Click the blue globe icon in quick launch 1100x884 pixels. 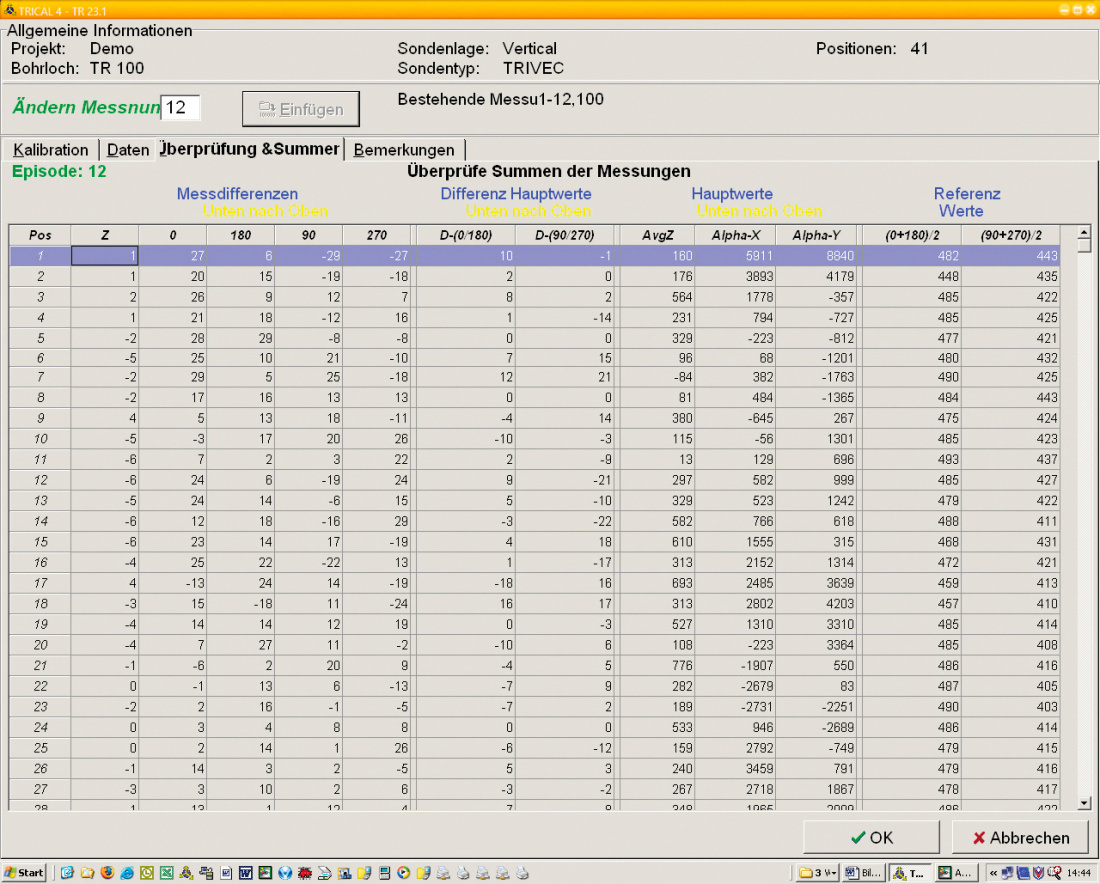[x=285, y=873]
